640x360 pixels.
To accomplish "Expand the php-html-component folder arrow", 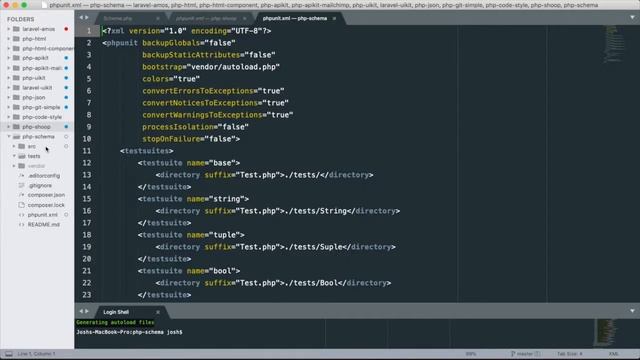I will pyautogui.click(x=9, y=49).
